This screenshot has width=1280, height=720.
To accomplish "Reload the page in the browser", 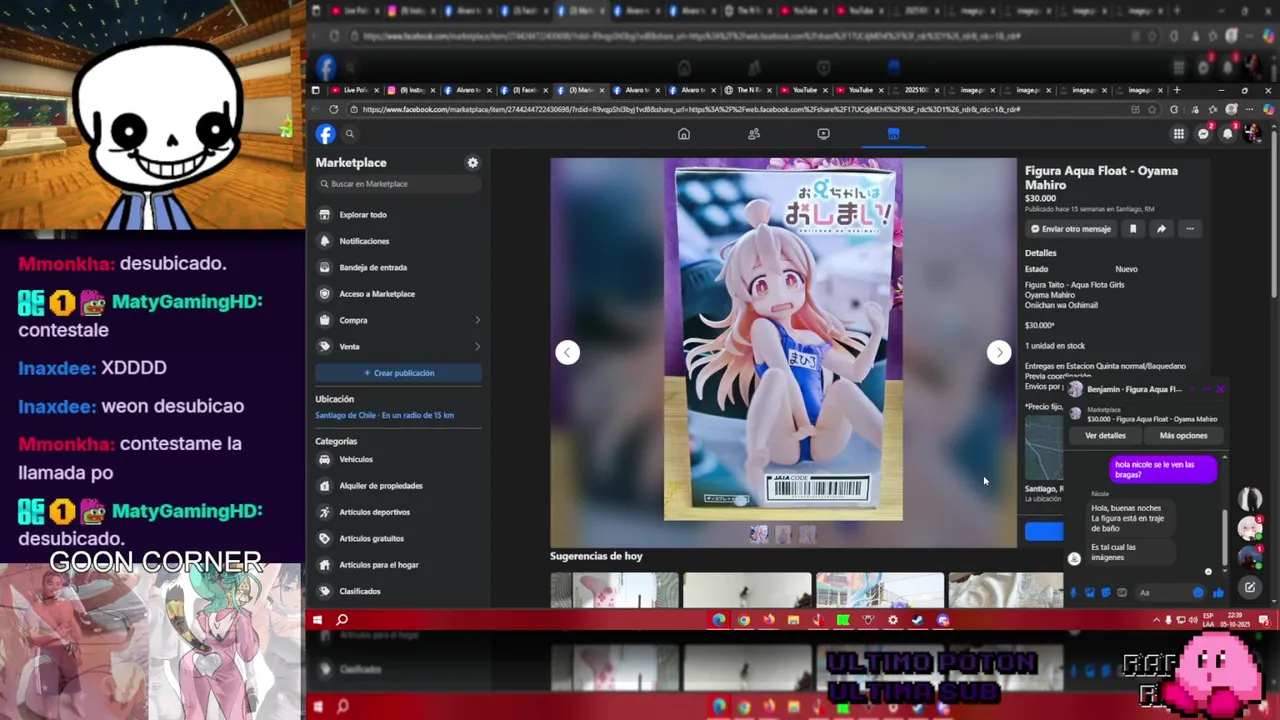I will point(334,109).
